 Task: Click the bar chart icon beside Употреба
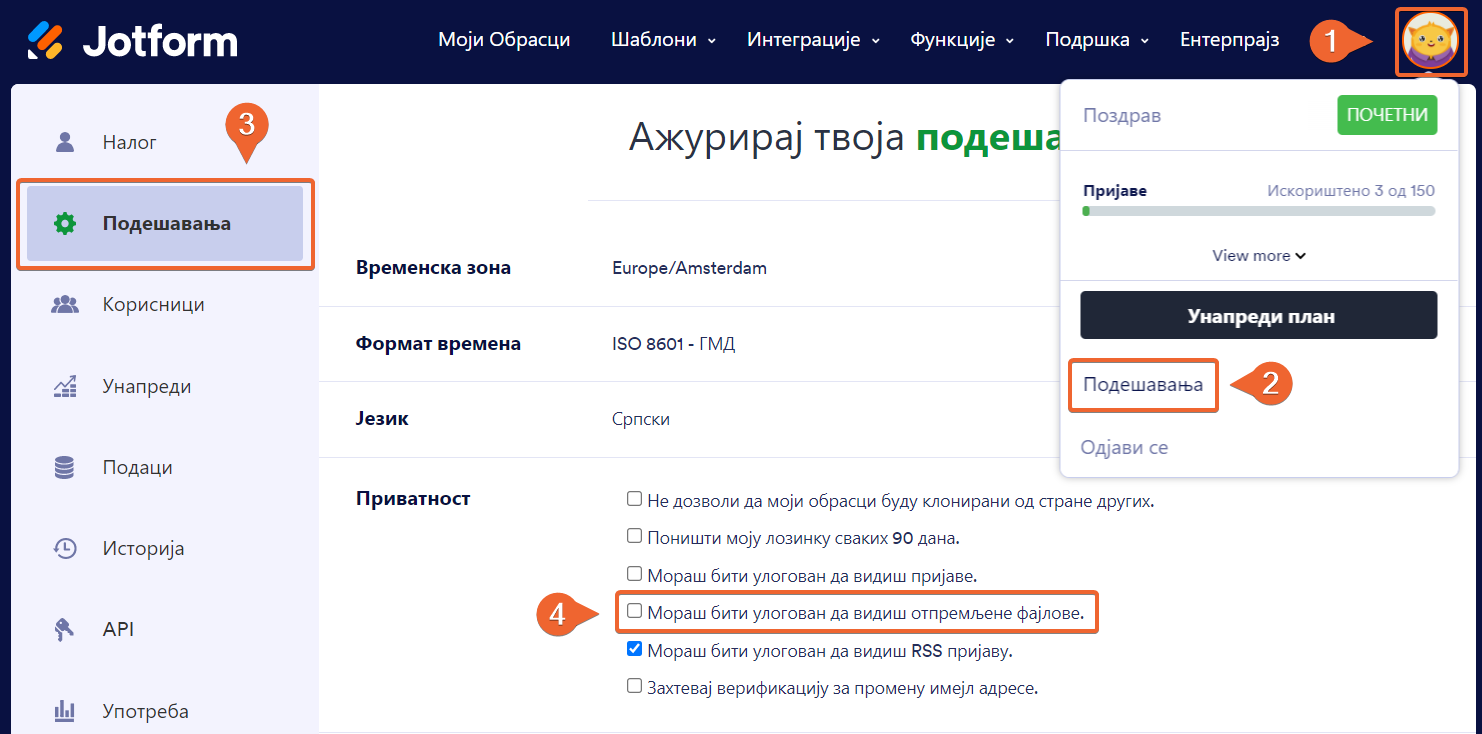65,711
